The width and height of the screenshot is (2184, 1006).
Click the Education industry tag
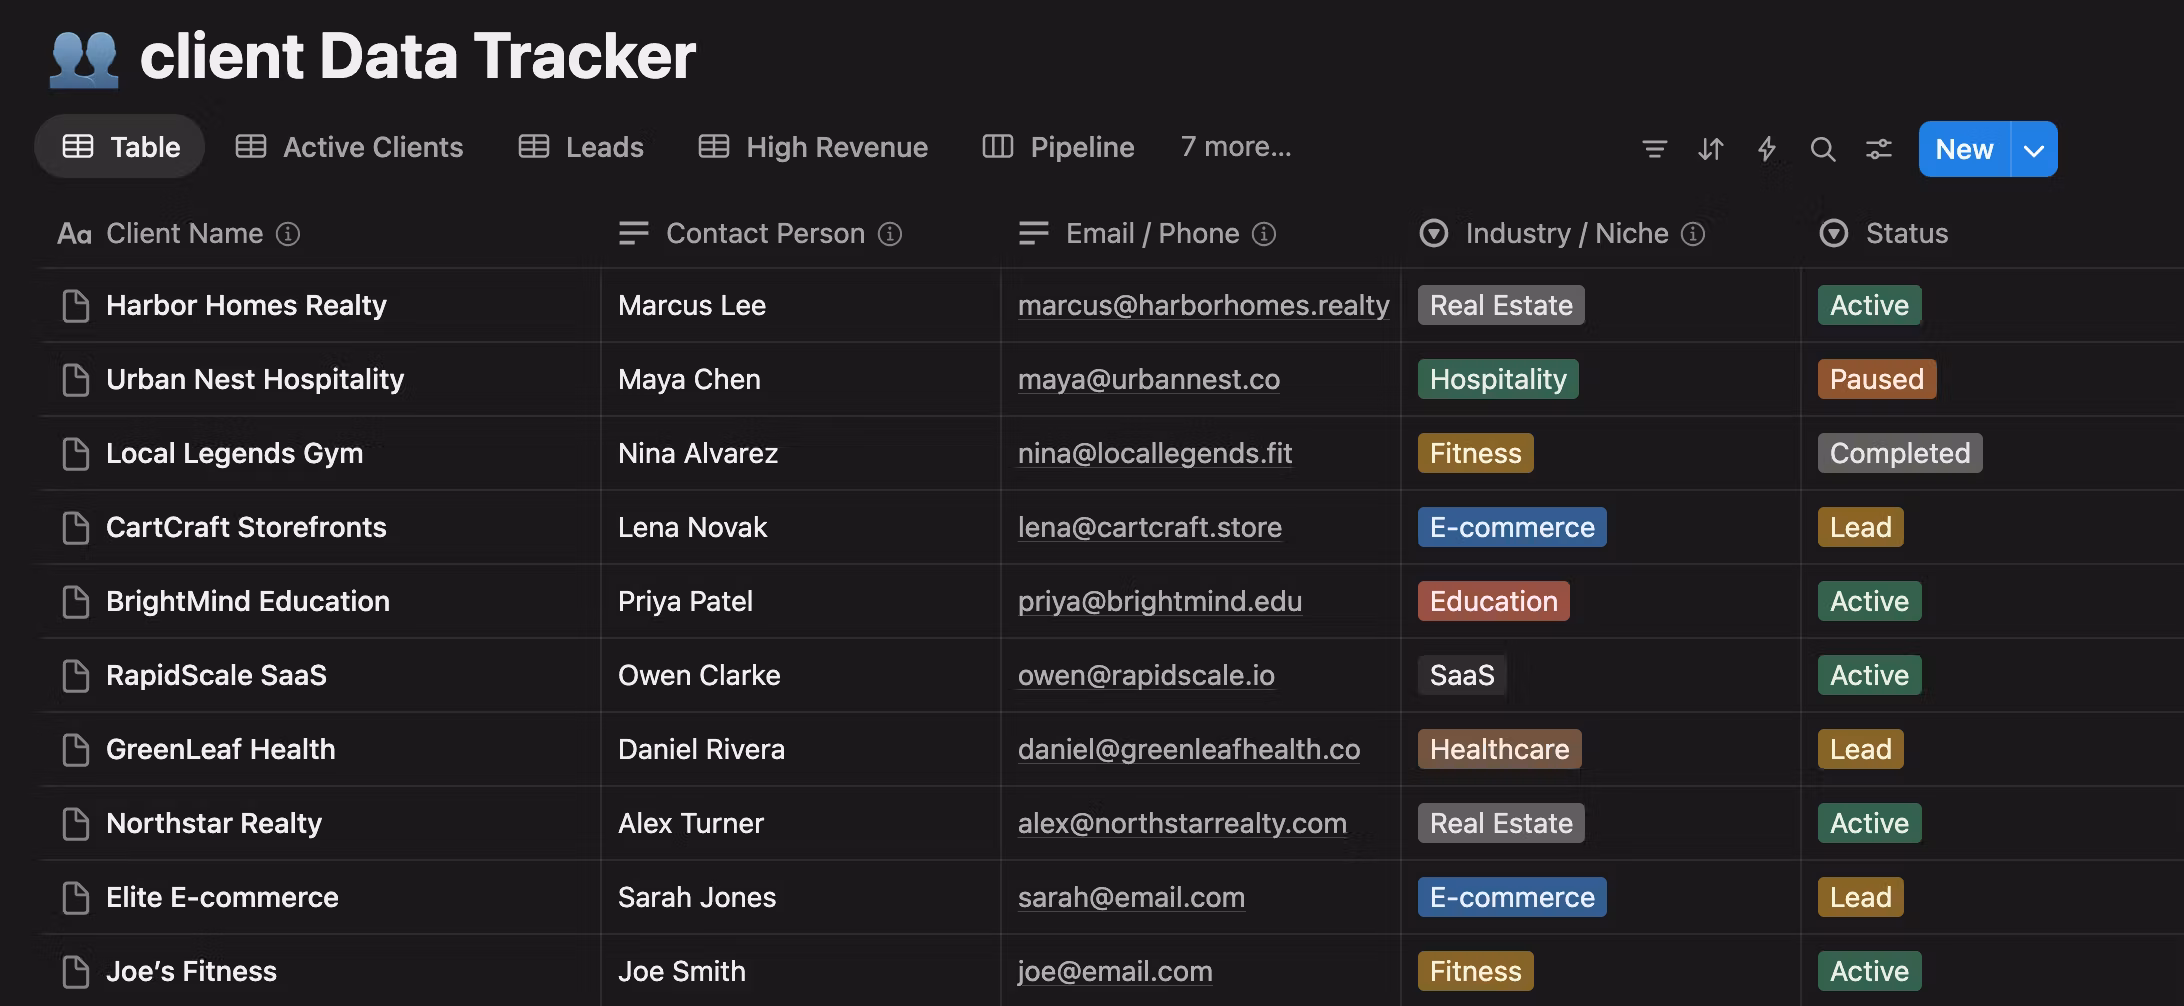(1494, 601)
